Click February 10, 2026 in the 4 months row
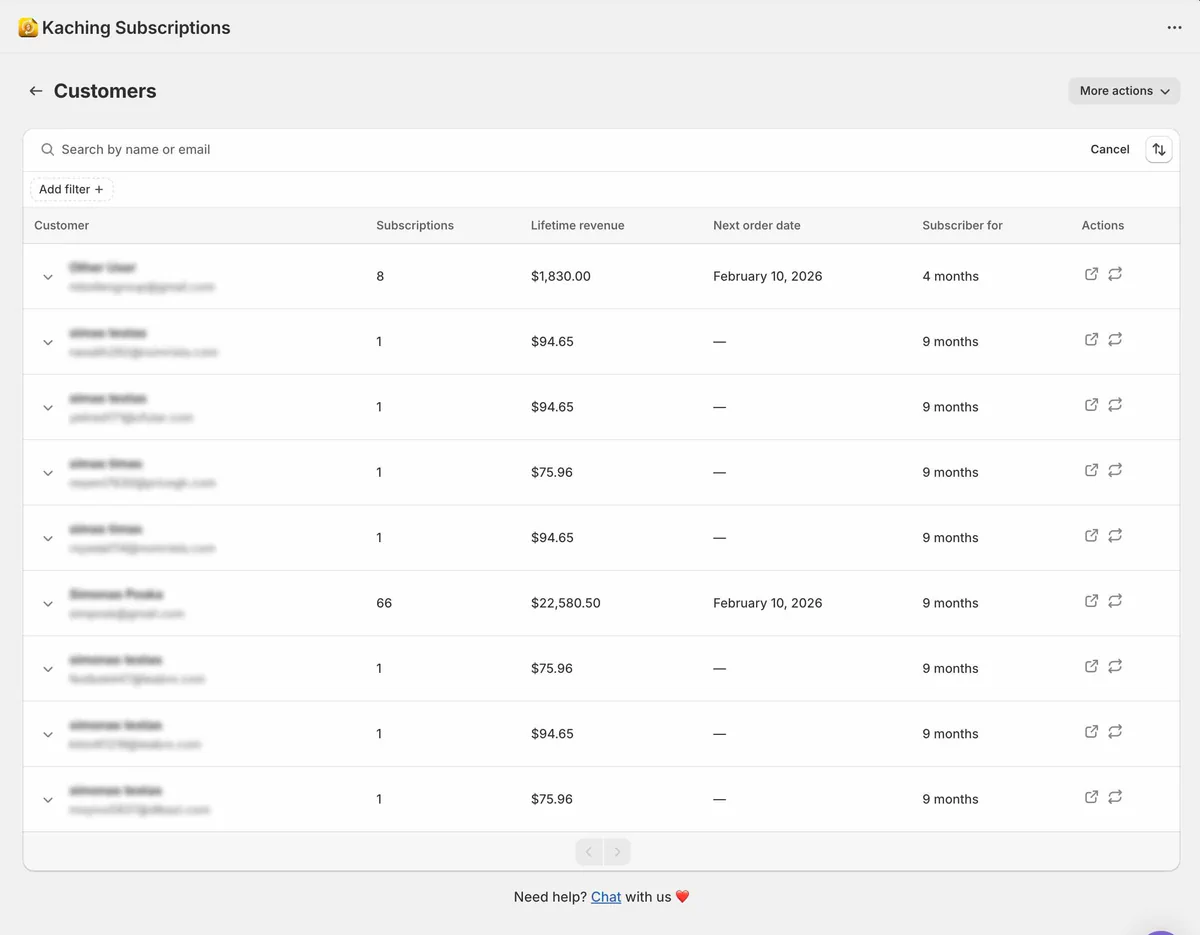 tap(768, 276)
